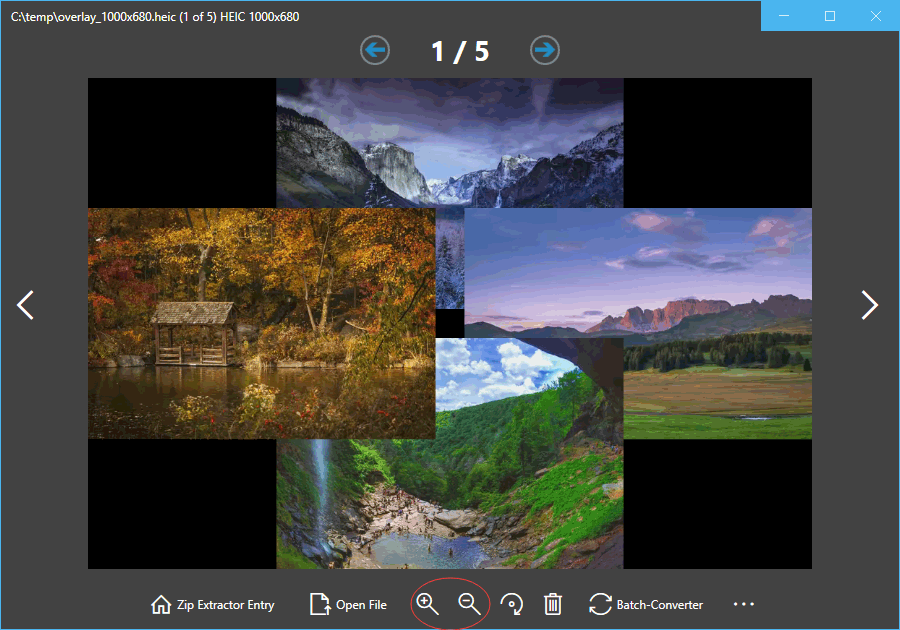Zoom in with the plus magnifier icon

coord(428,604)
